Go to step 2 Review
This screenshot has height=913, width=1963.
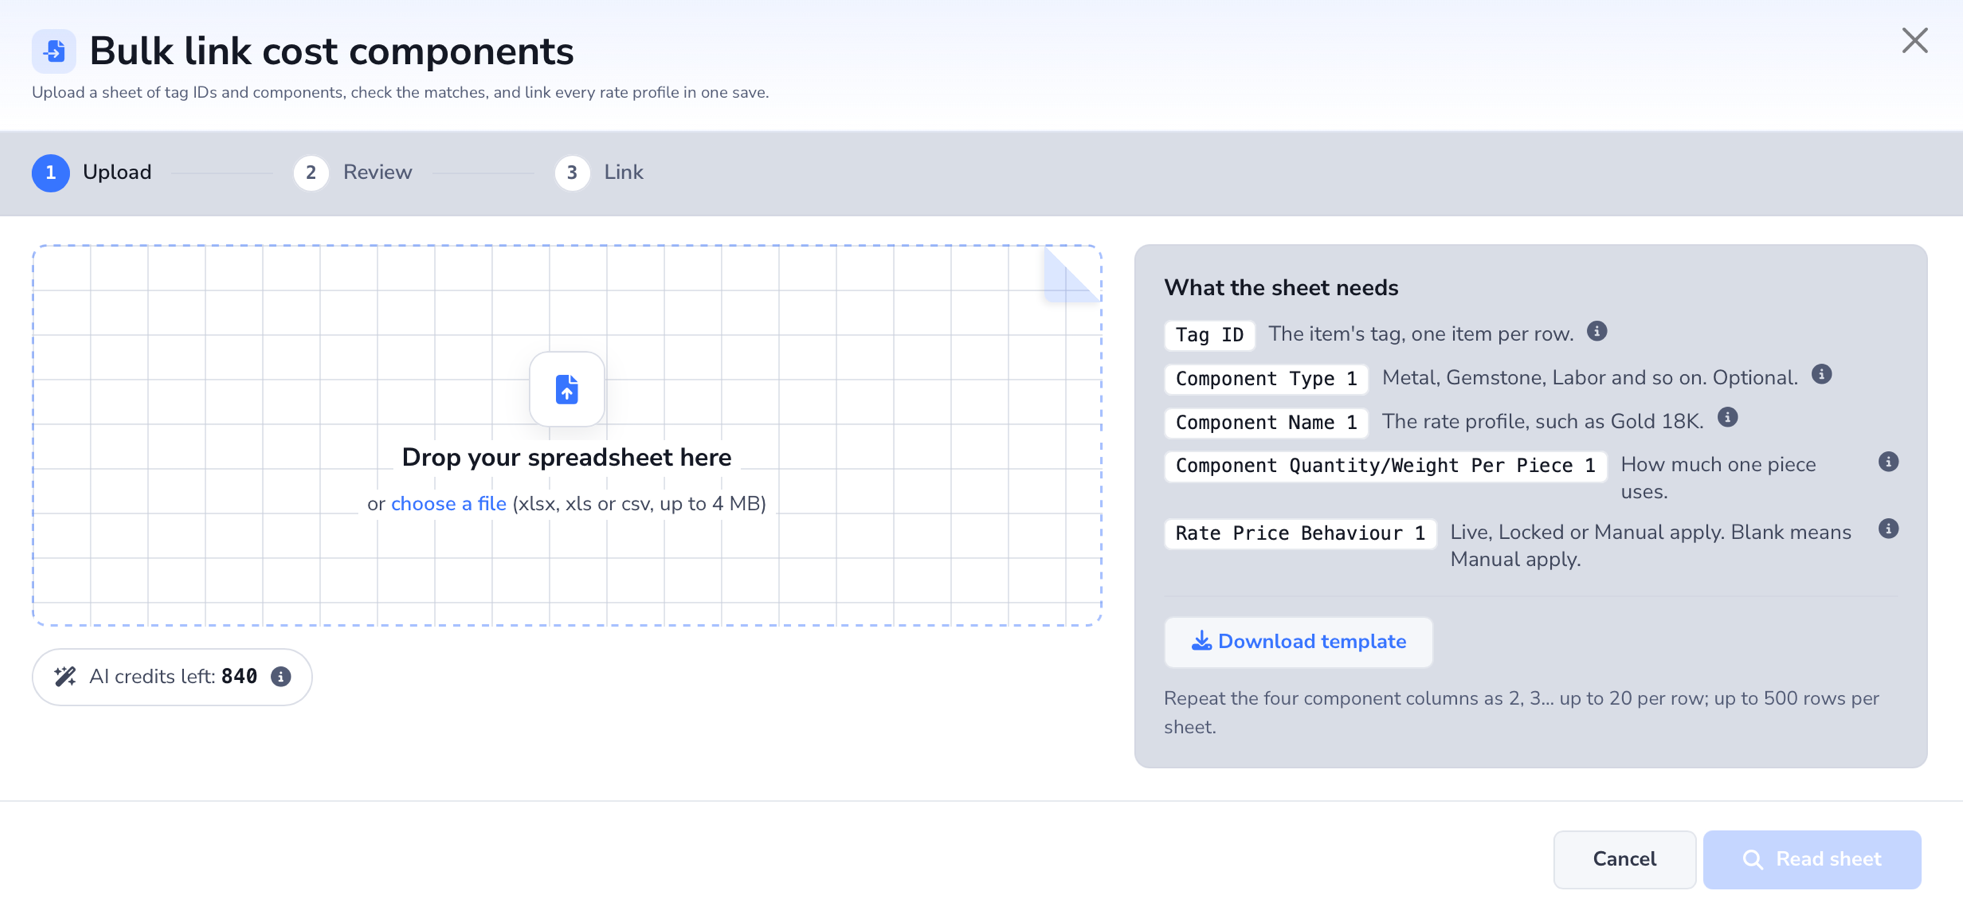pos(353,173)
